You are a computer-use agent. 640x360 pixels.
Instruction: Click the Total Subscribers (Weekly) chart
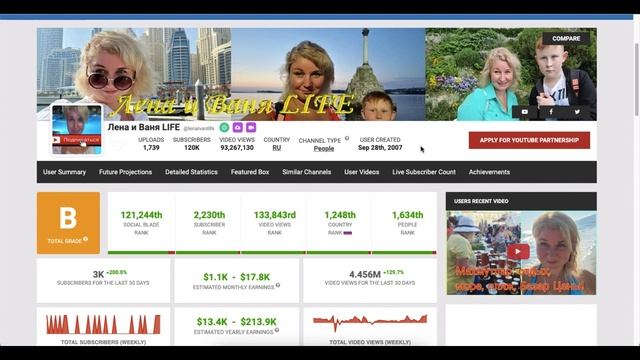tap(103, 324)
